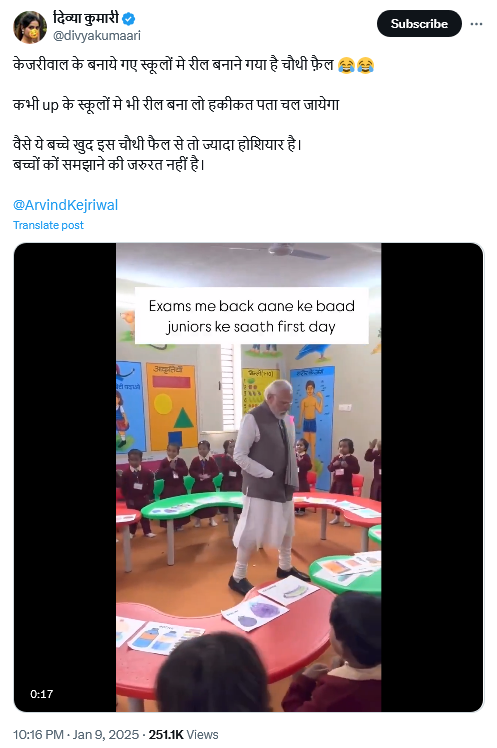Click the दिव्या कुमारी display name
The image size is (497, 748).
pos(86,19)
